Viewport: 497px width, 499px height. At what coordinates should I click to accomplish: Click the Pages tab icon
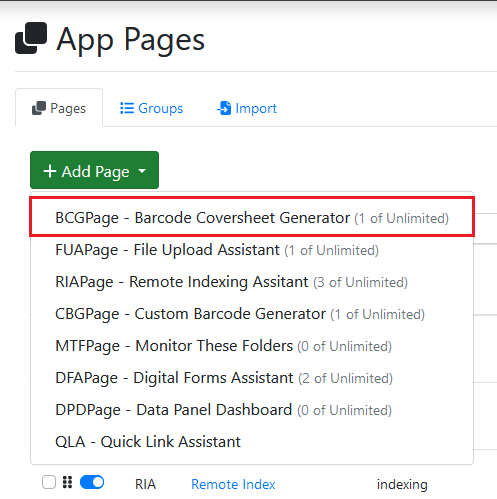pyautogui.click(x=39, y=108)
